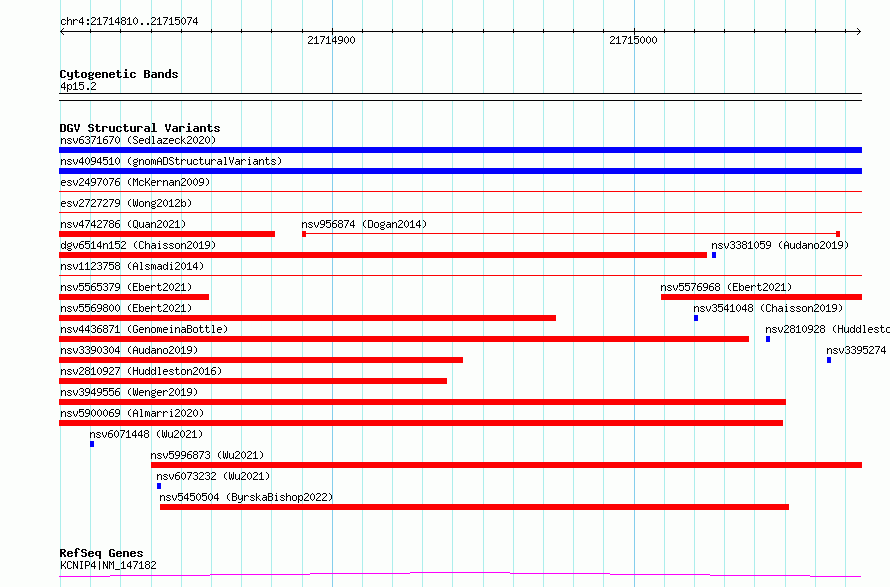
Task: Click the red bar under nsv4436871
Action: click(404, 339)
